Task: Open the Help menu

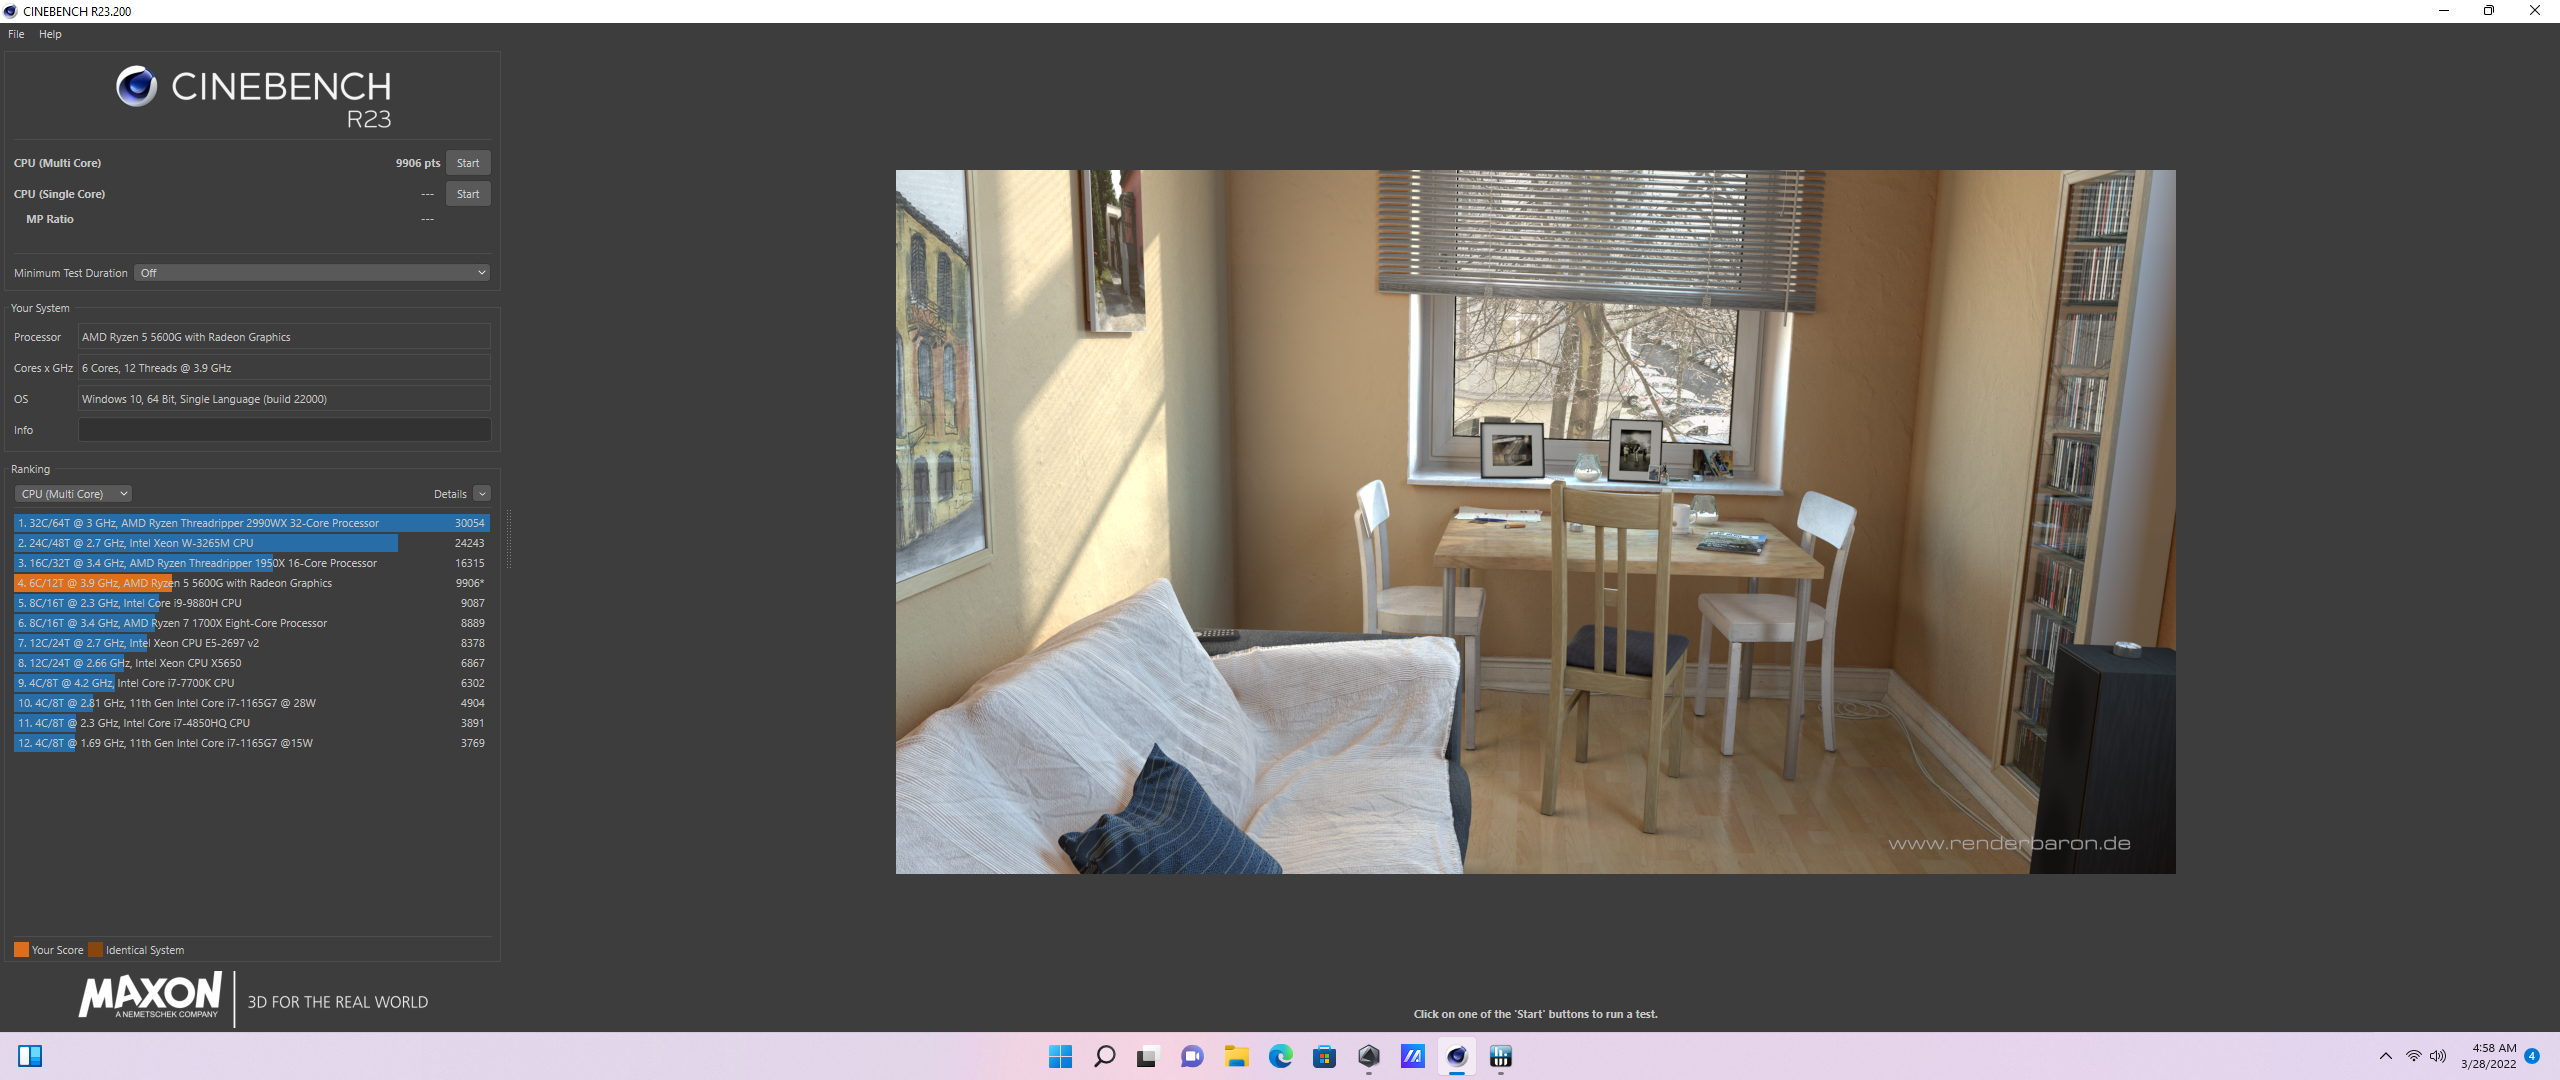Action: point(50,34)
